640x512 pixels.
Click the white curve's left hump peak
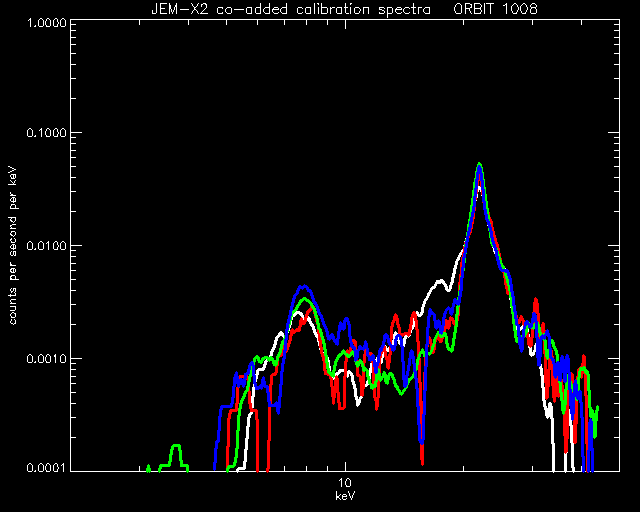298,312
